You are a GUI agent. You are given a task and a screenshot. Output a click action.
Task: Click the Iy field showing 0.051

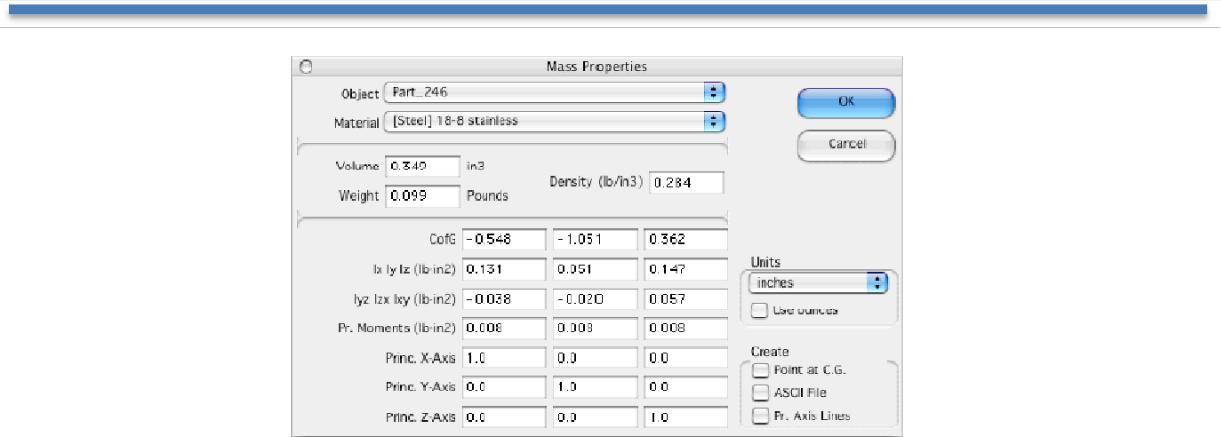(x=595, y=269)
